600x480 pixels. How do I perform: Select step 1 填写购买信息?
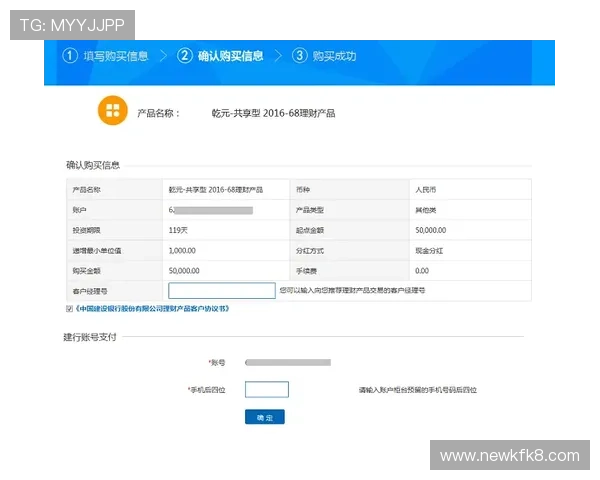105,56
